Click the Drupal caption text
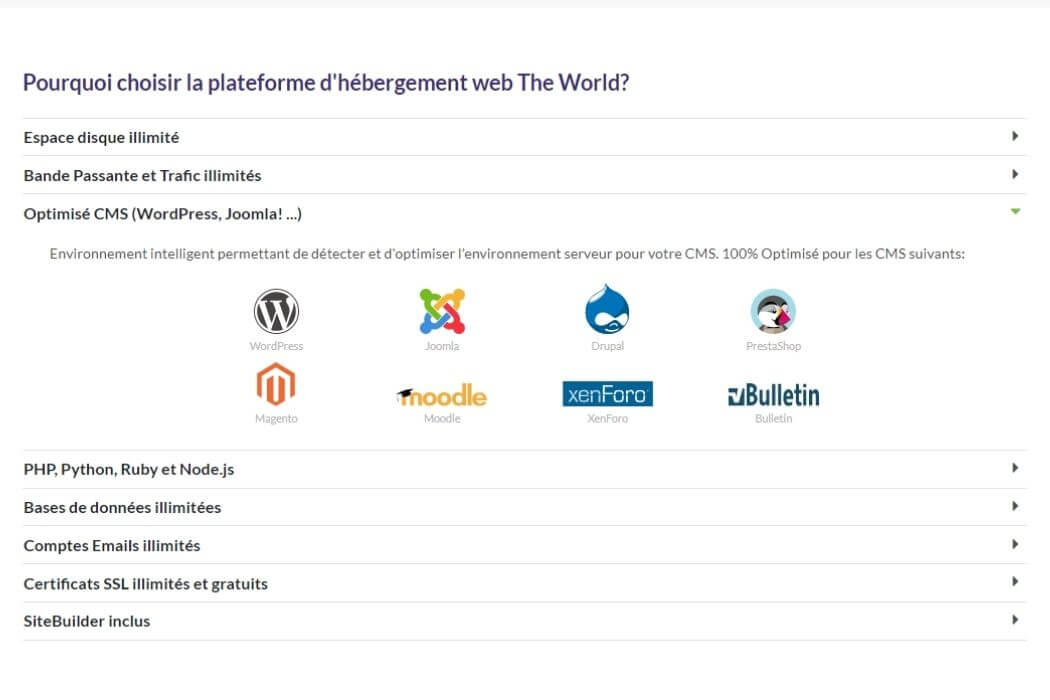This screenshot has width=1050, height=700. point(607,346)
